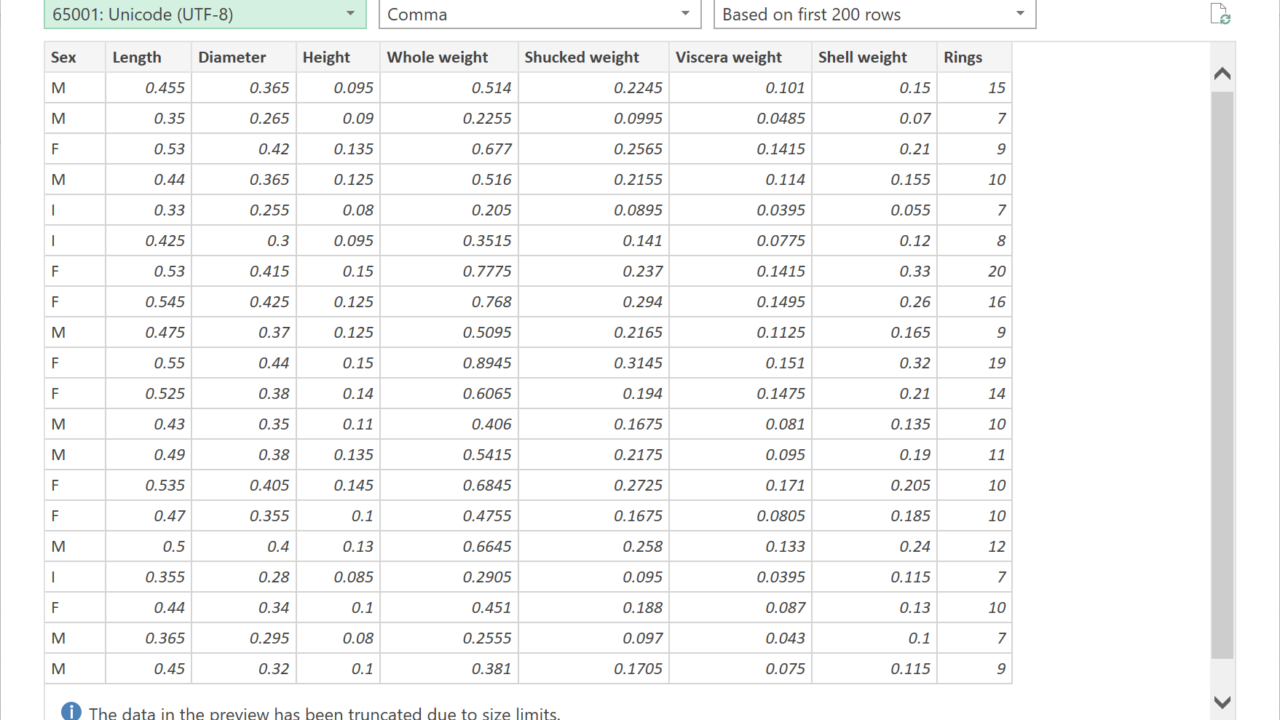Click the scroll down arrow of preview

tap(1221, 702)
